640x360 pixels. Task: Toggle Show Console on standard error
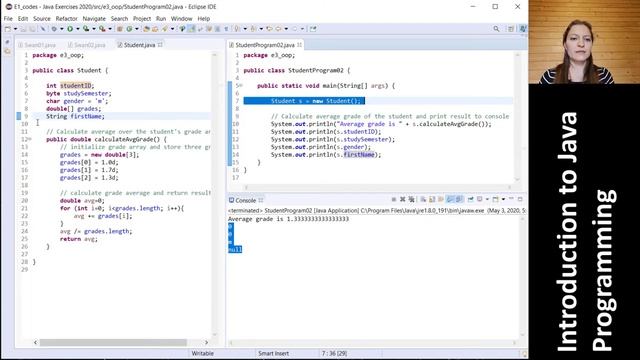point(459,199)
